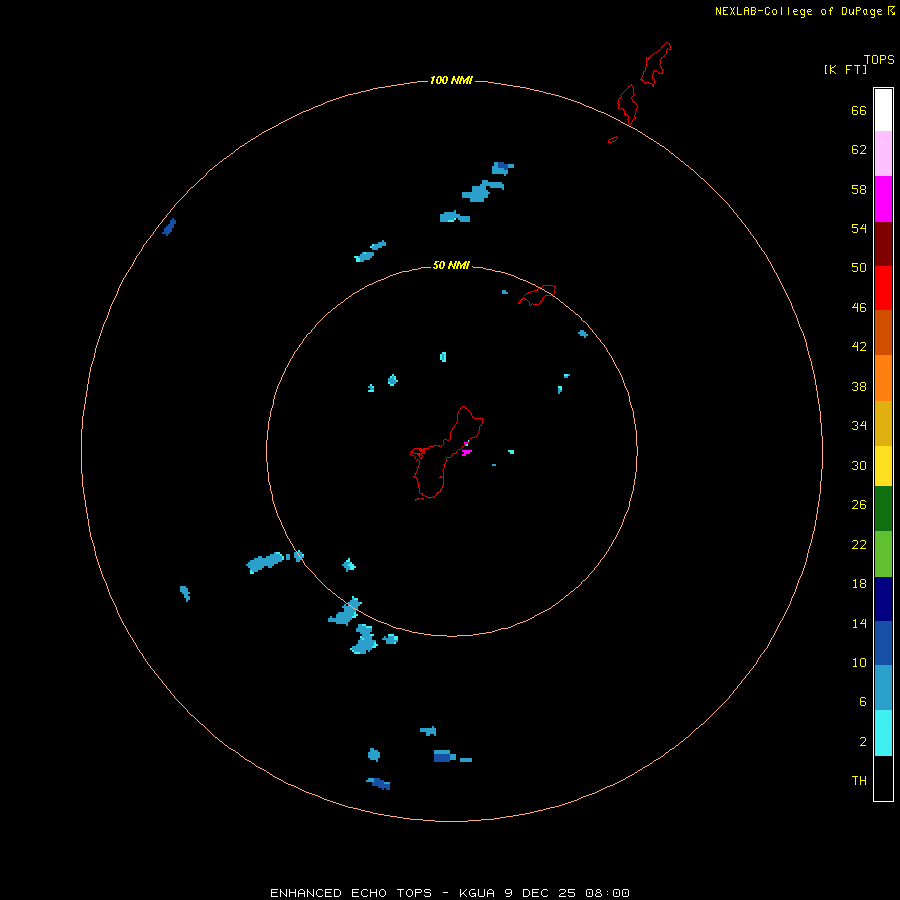The width and height of the screenshot is (900, 900).
Task: Click the TH threshold label
Action: coord(859,781)
